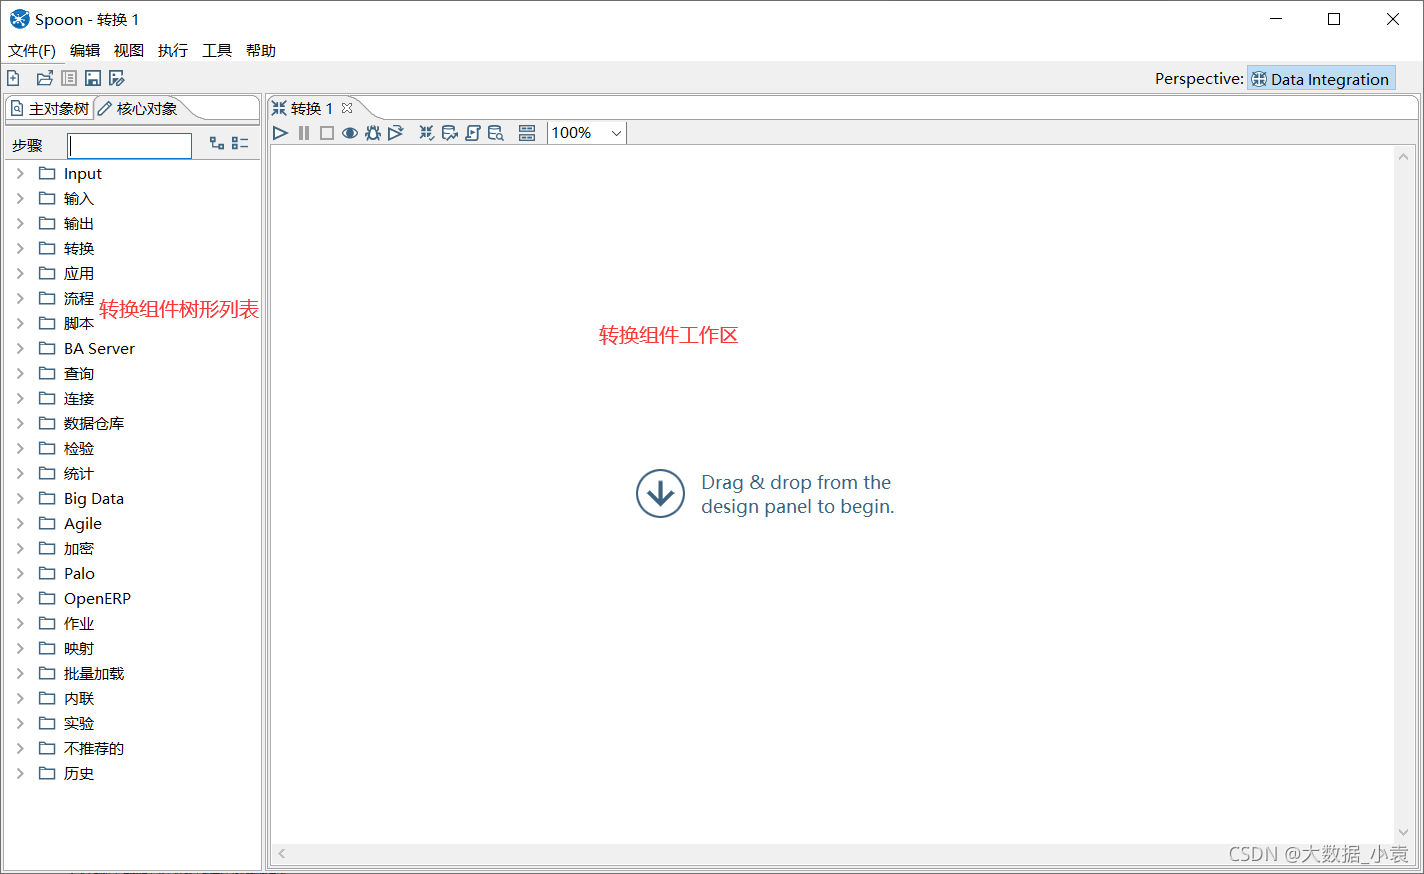The height and width of the screenshot is (874, 1424).
Task: Create a new file from the toolbar
Action: pyautogui.click(x=14, y=78)
